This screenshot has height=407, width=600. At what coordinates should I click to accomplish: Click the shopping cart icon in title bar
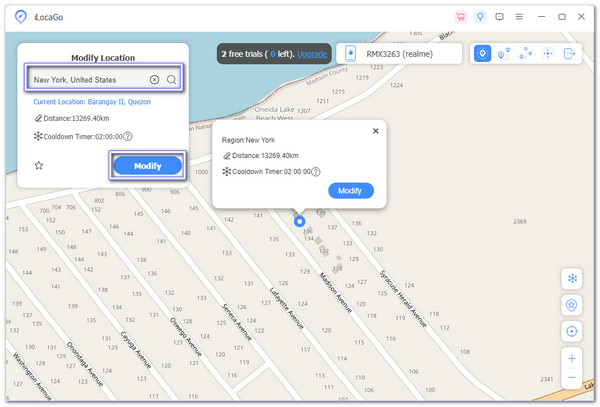(461, 17)
